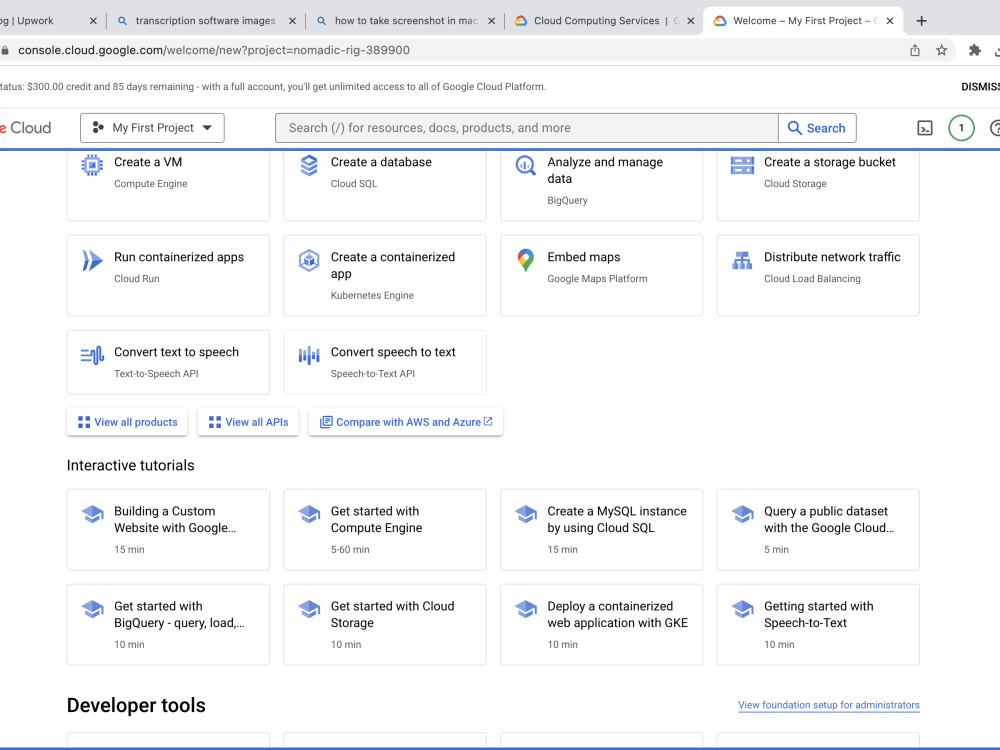Screen dimensions: 1000x750
Task: Activate Cloud Shell terminal icon
Action: tap(925, 128)
